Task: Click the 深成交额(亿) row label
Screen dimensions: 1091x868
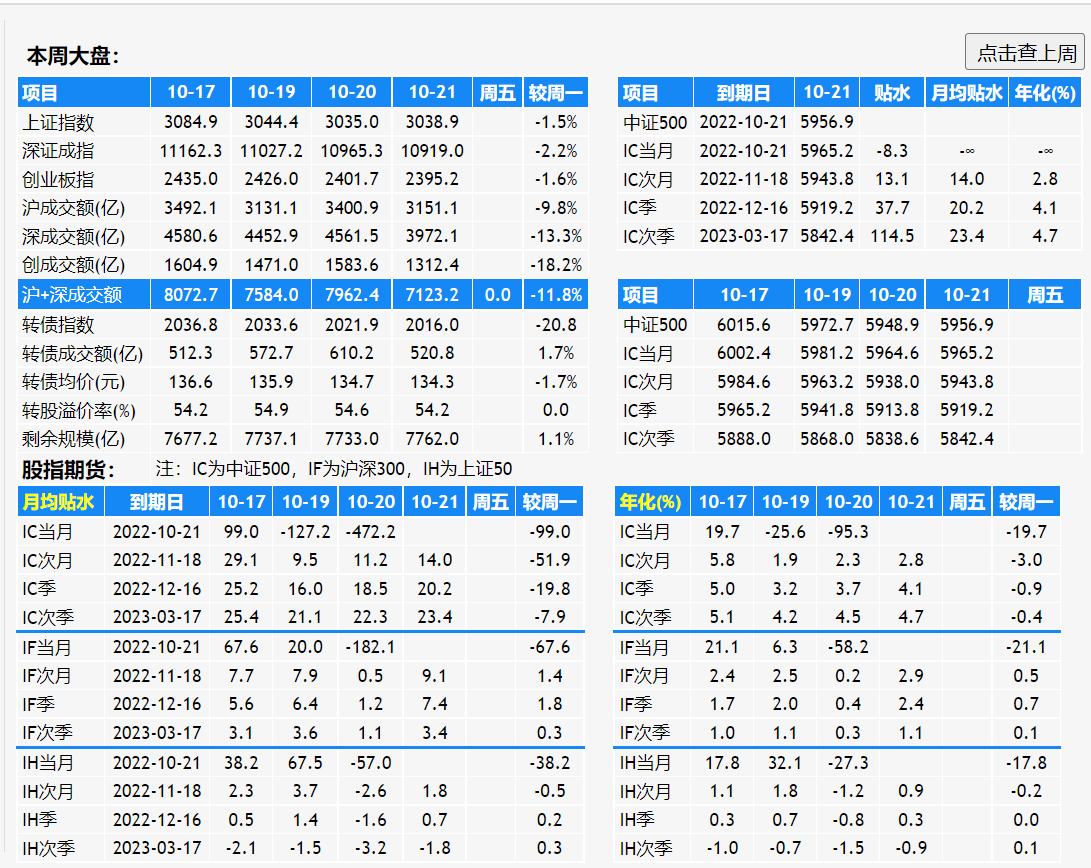Action: 73,236
